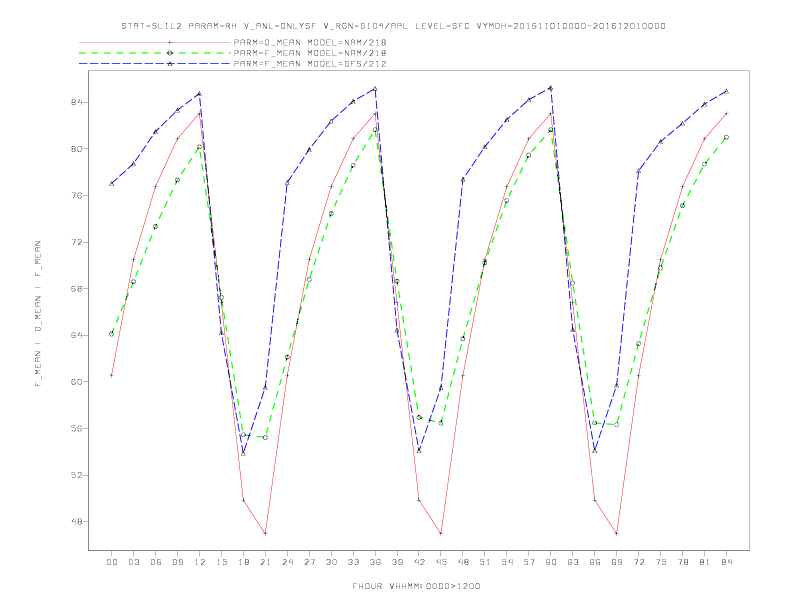Image resolution: width=792 pixels, height=612 pixels.
Task: Click x-axis tick label 51
Action: coord(485,562)
